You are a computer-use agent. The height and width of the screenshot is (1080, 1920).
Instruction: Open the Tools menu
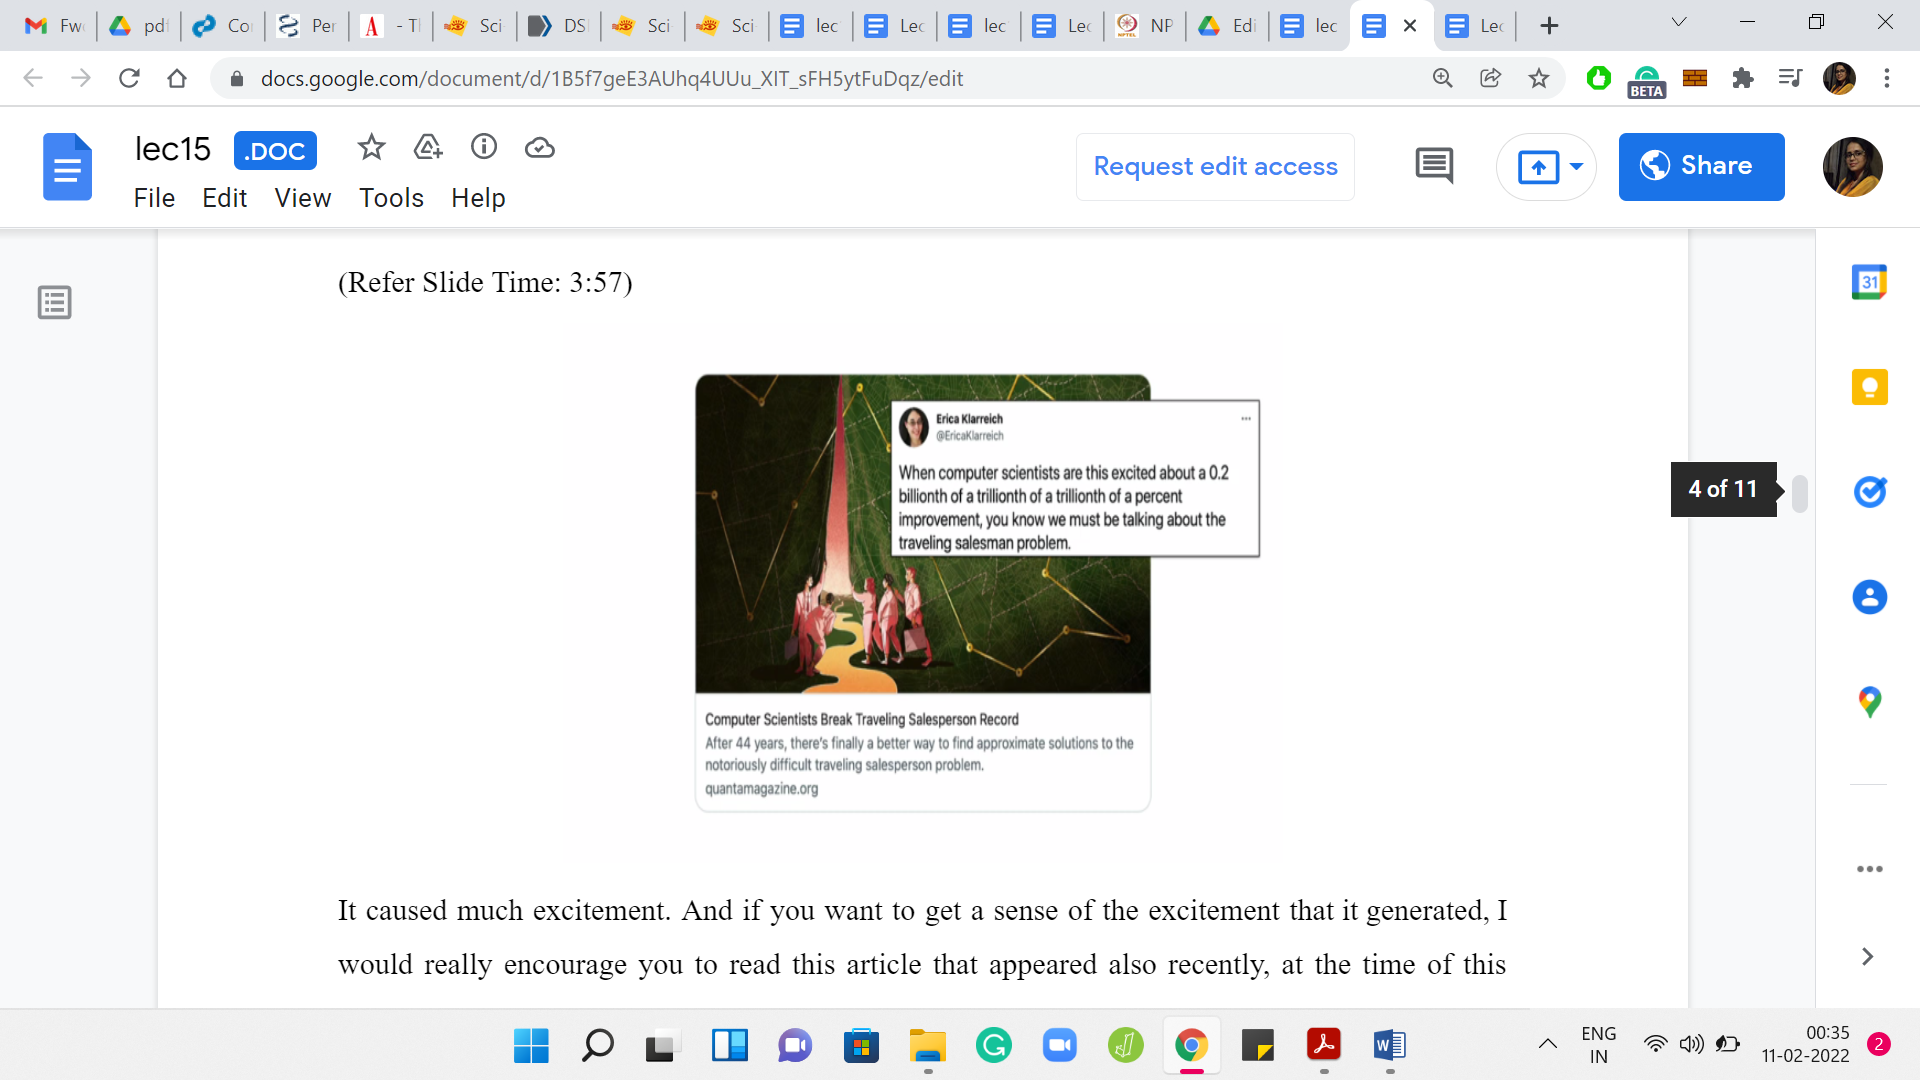391,198
